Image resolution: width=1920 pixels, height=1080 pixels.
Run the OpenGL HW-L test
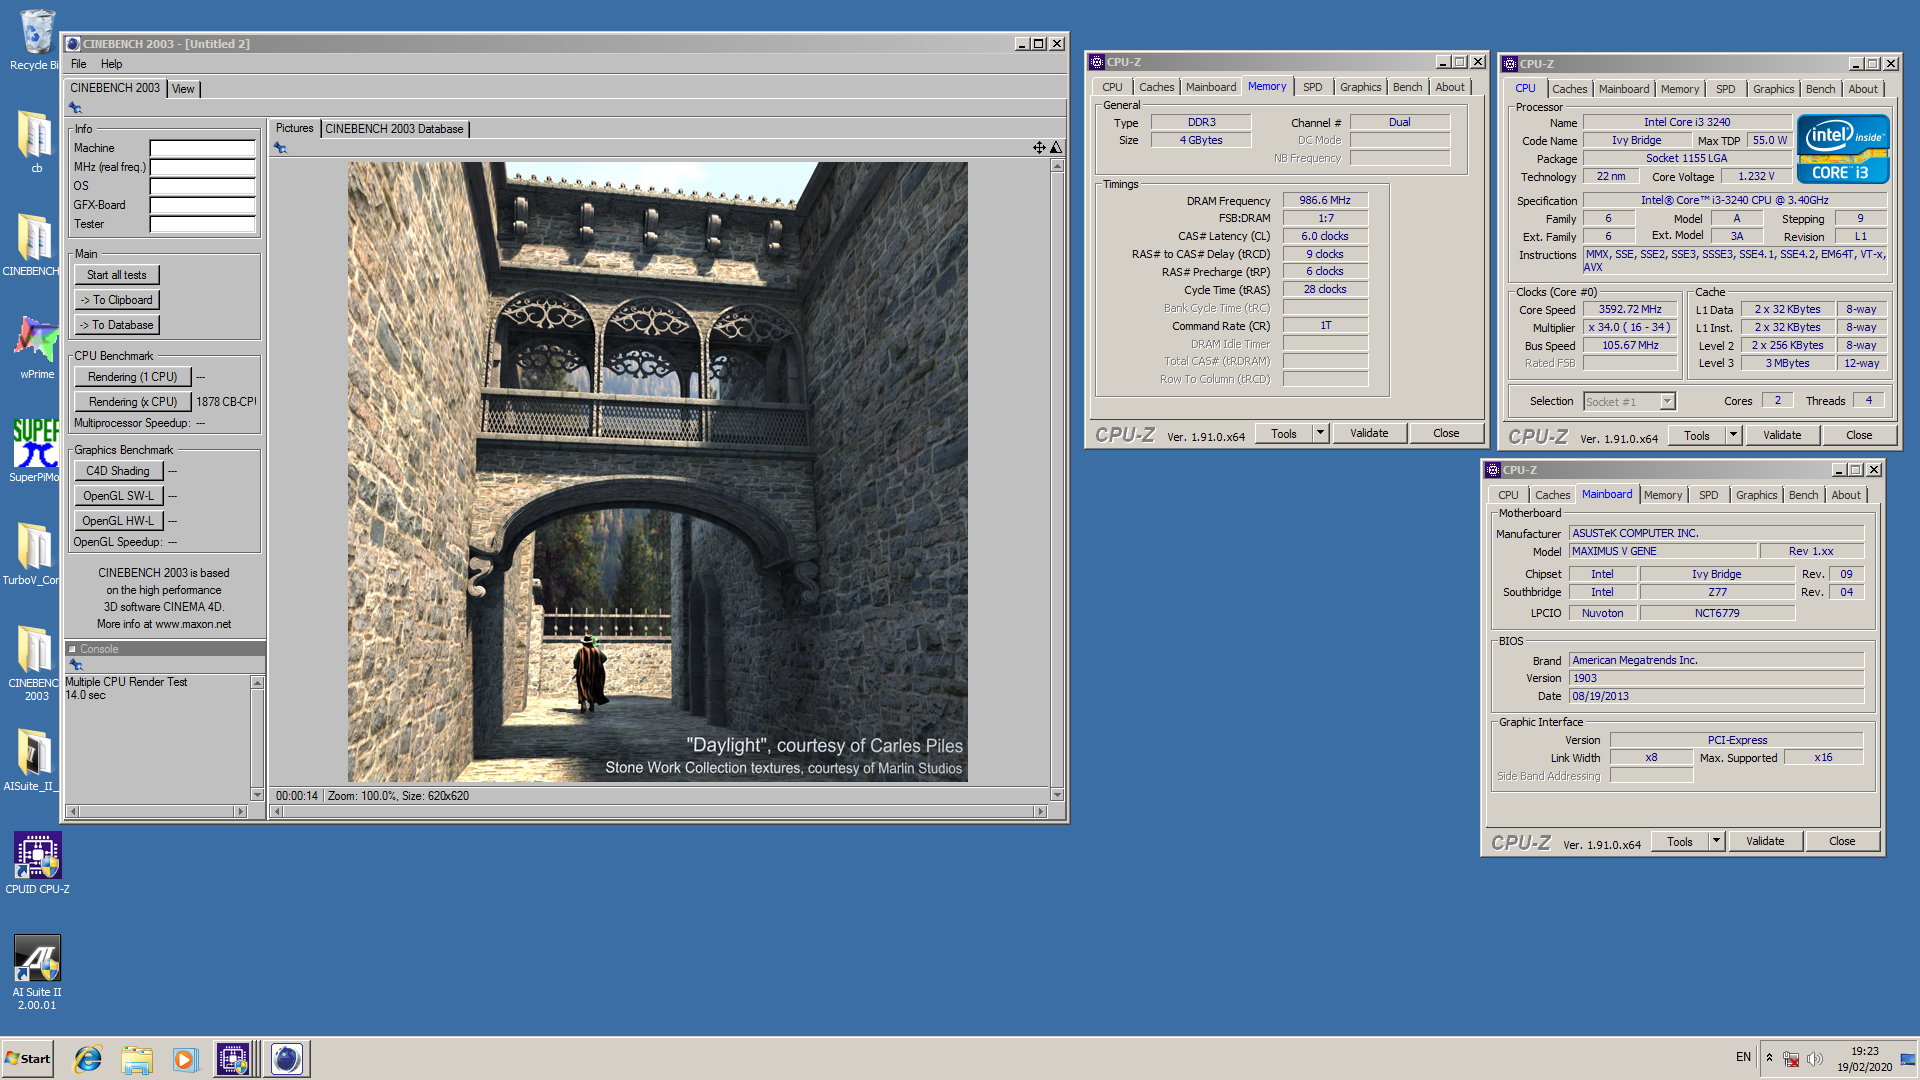point(118,521)
